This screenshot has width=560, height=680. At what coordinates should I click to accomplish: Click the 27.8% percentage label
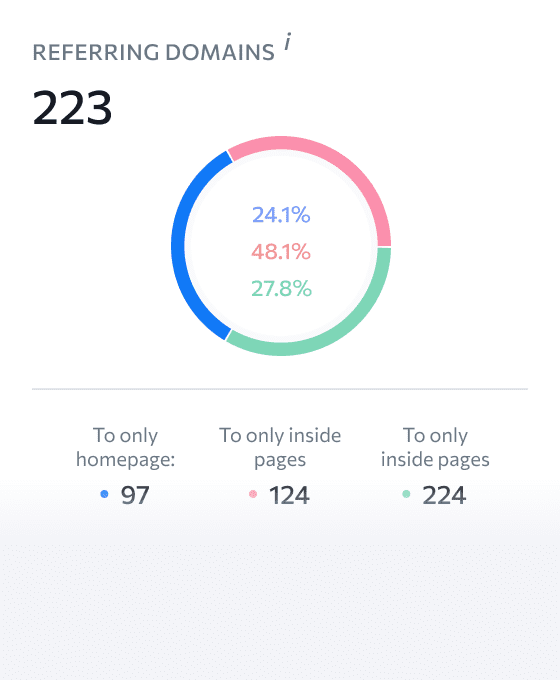281,288
